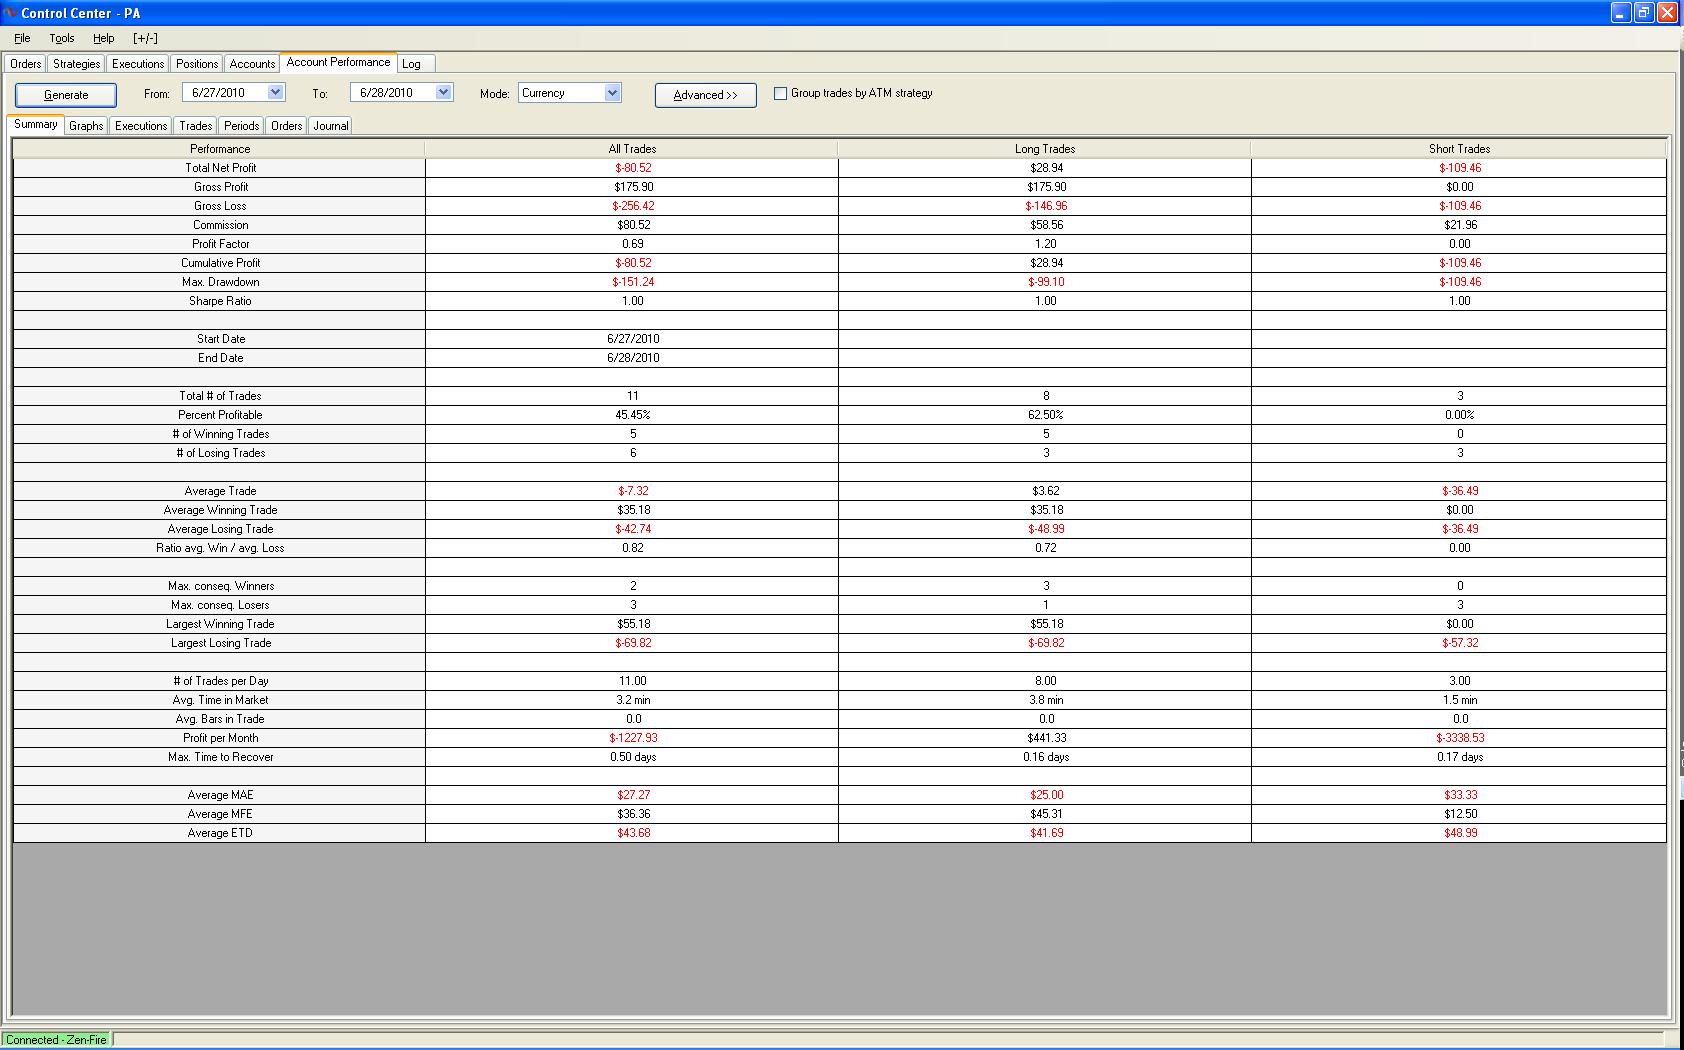The height and width of the screenshot is (1050, 1684).
Task: Click Total # of Trades row label
Action: (x=220, y=396)
